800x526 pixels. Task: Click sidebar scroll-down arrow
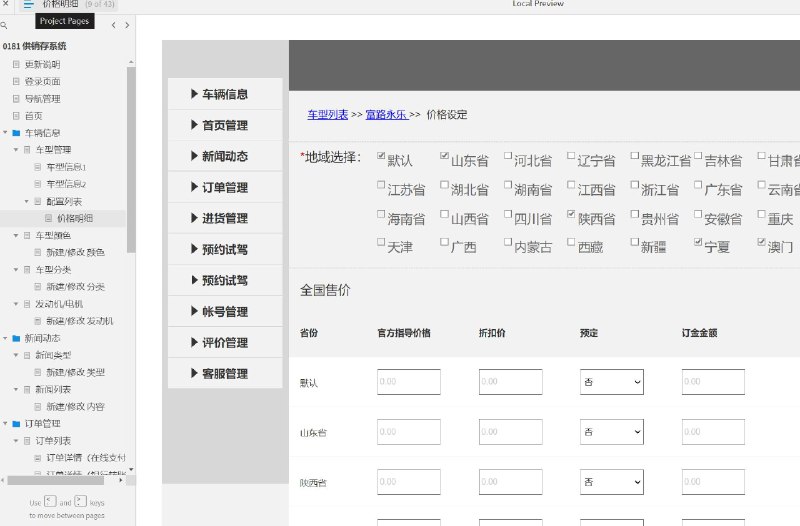pos(131,469)
